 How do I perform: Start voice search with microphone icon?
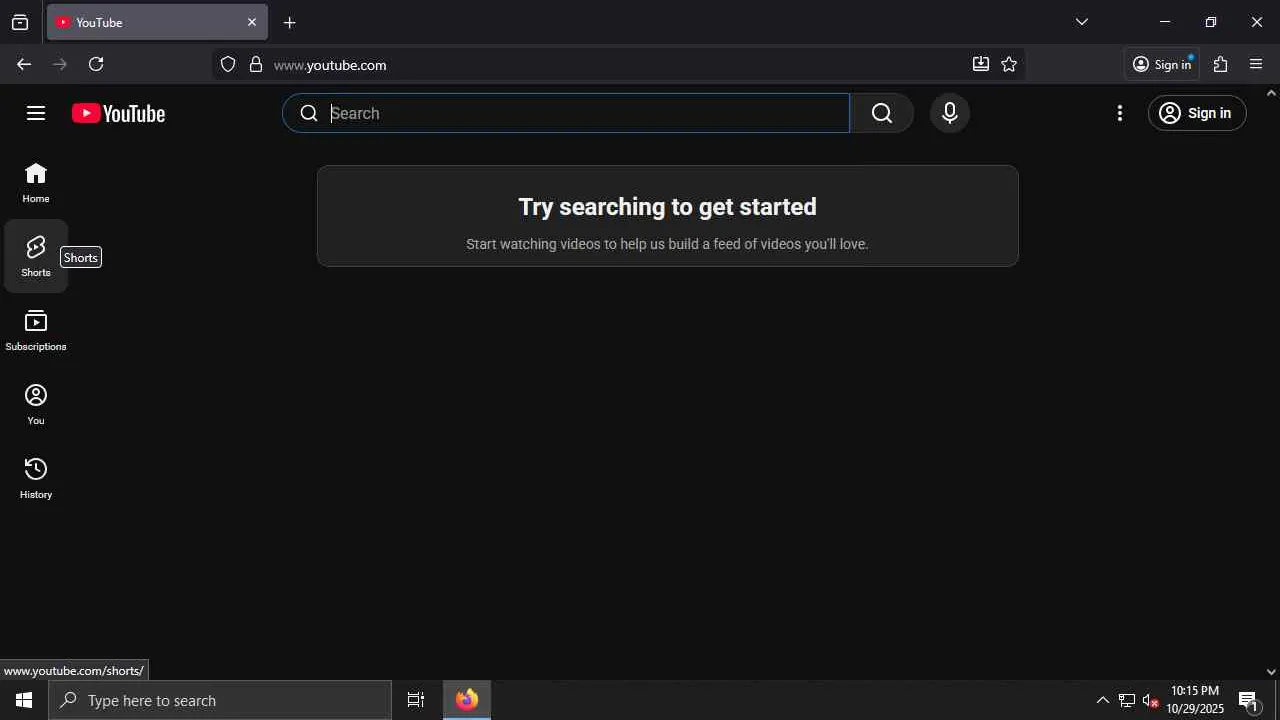pyautogui.click(x=950, y=113)
